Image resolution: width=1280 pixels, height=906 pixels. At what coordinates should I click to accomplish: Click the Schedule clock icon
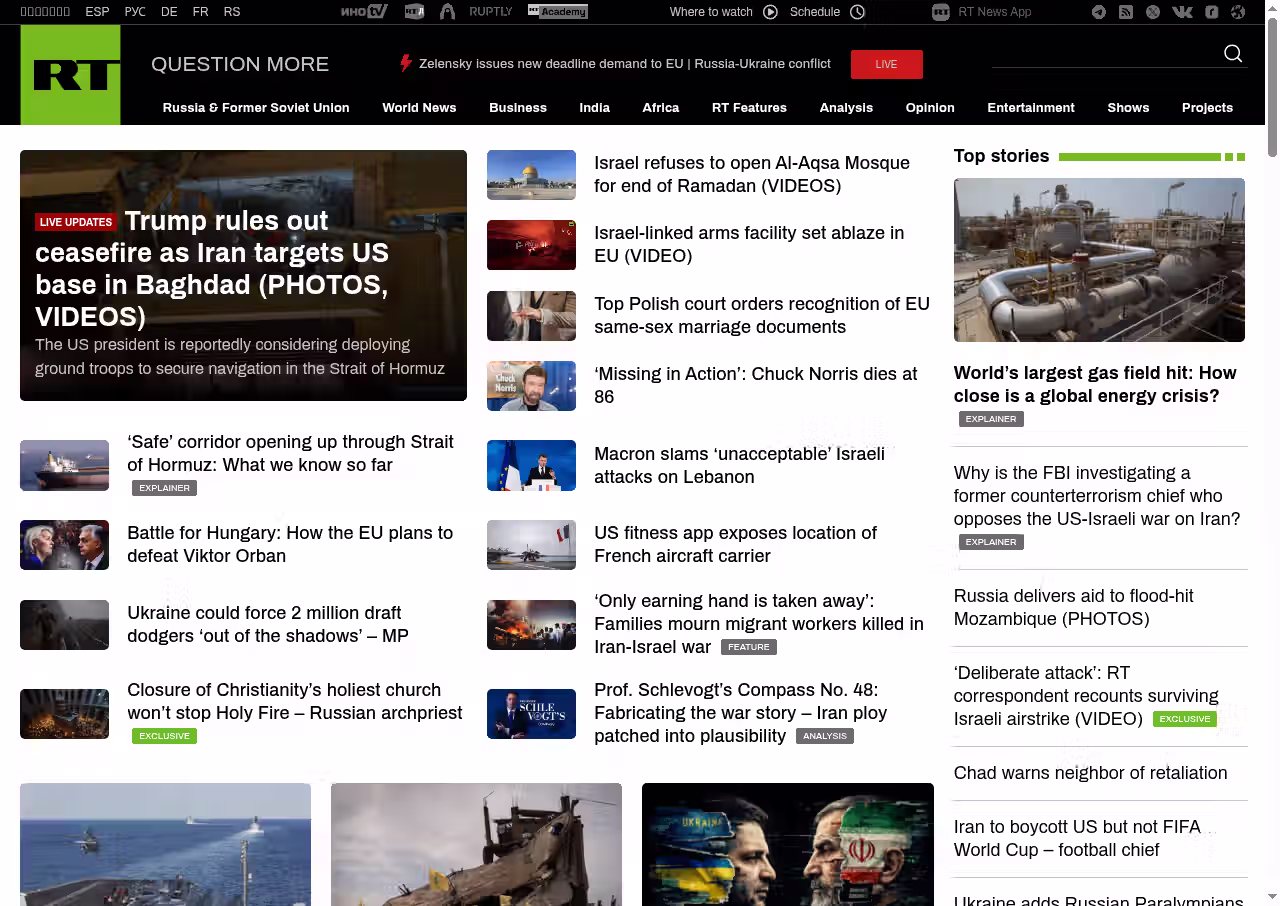click(x=857, y=12)
